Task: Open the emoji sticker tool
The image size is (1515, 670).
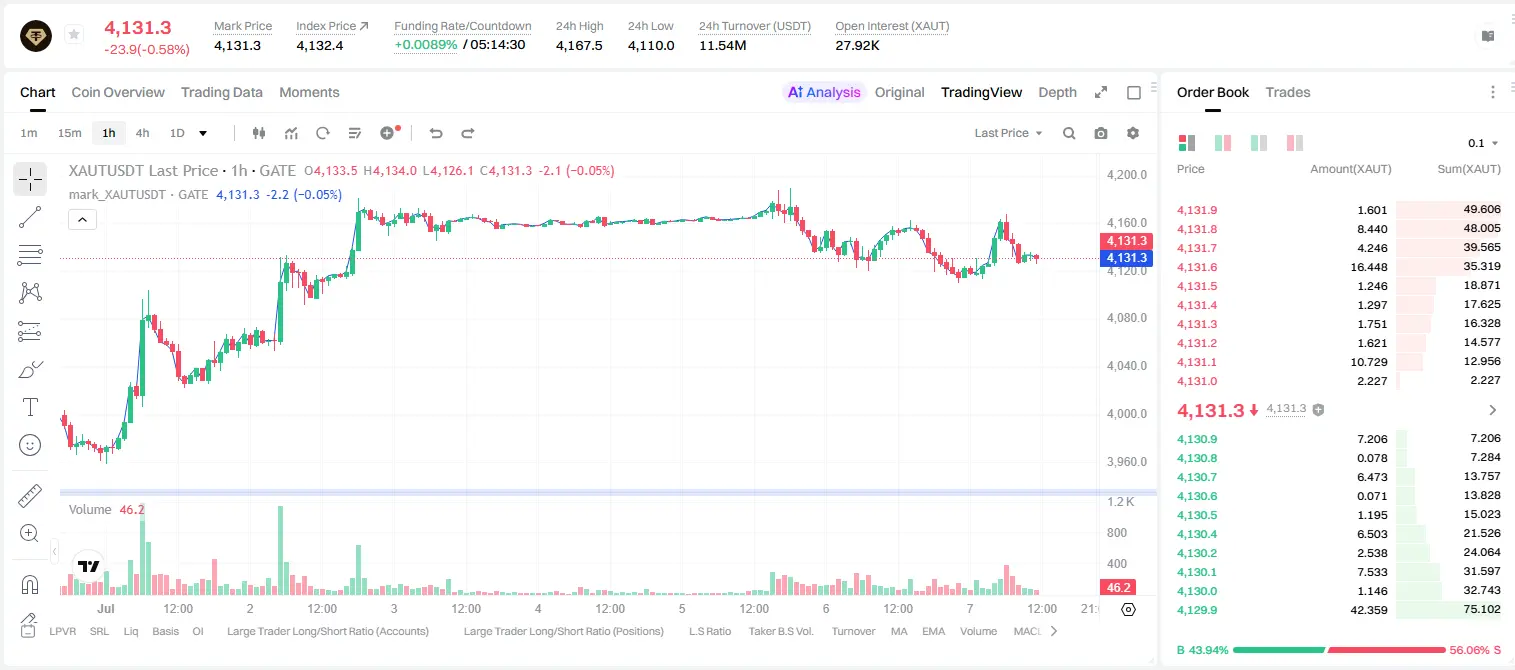Action: pyautogui.click(x=30, y=445)
